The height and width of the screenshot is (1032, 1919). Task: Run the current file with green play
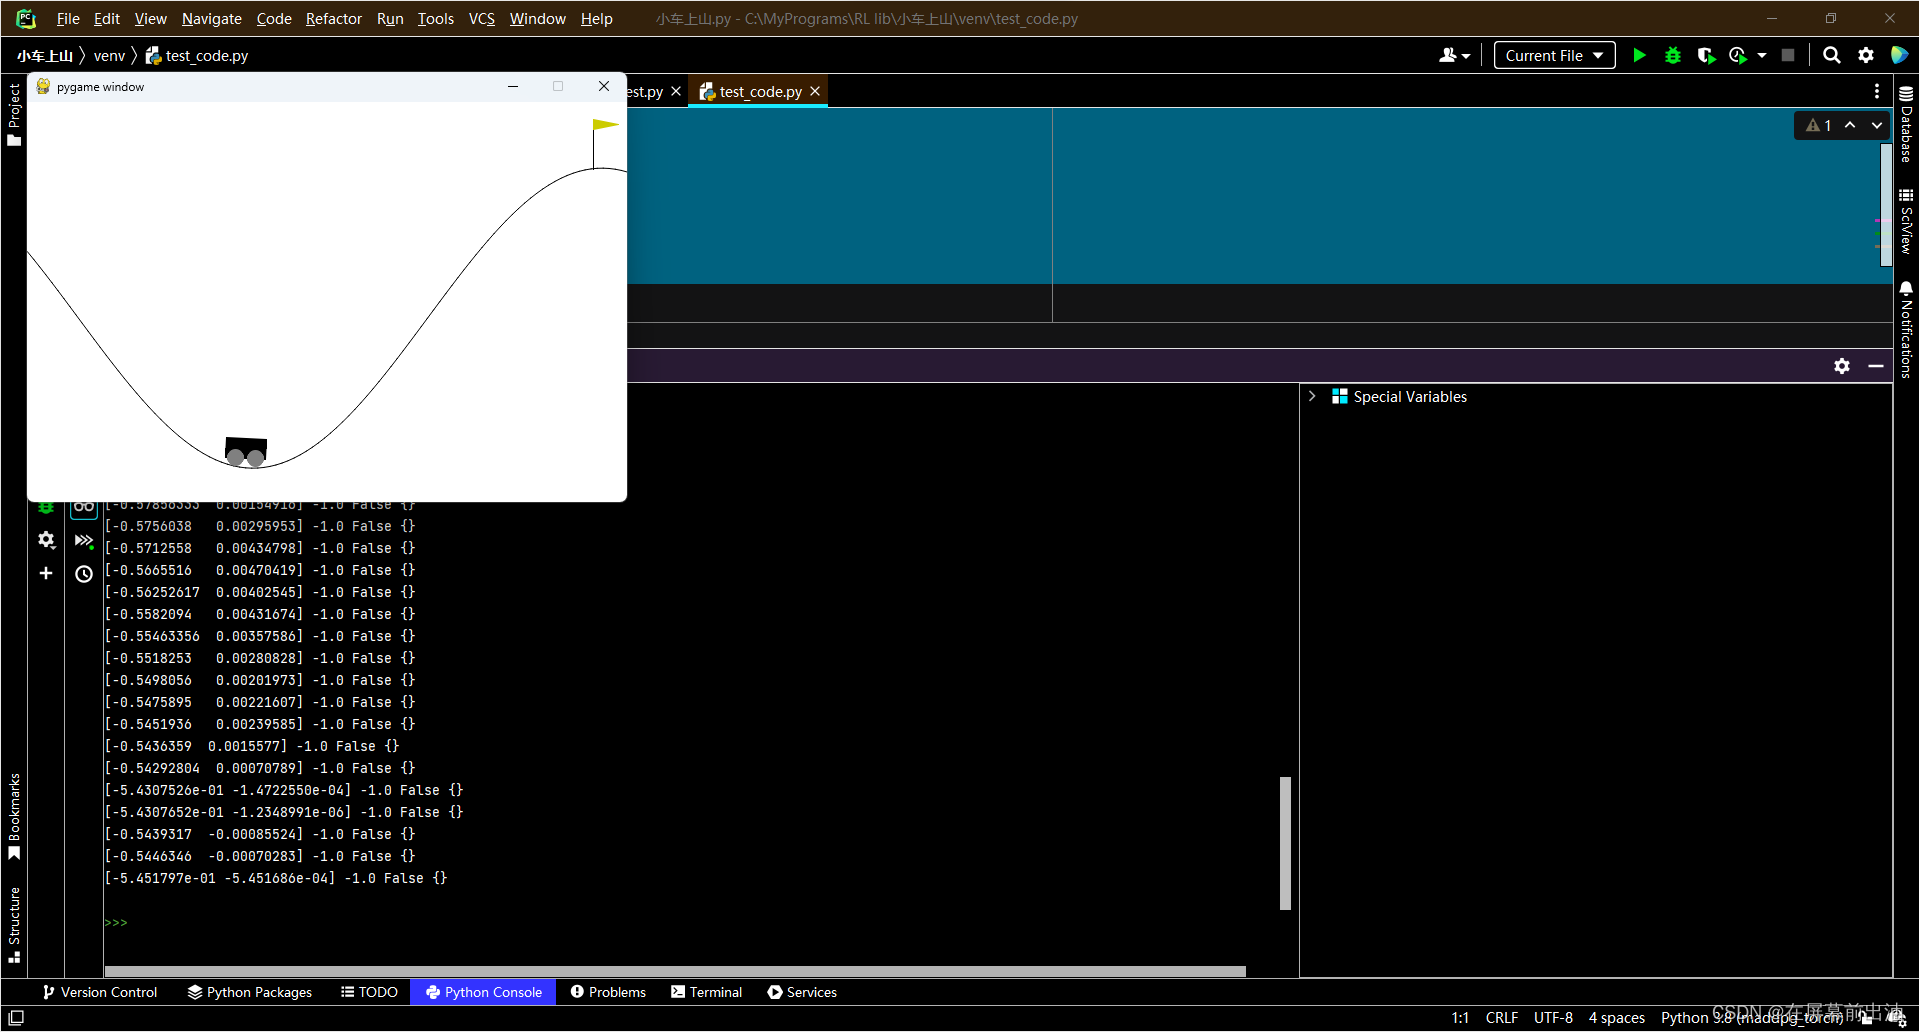1639,55
